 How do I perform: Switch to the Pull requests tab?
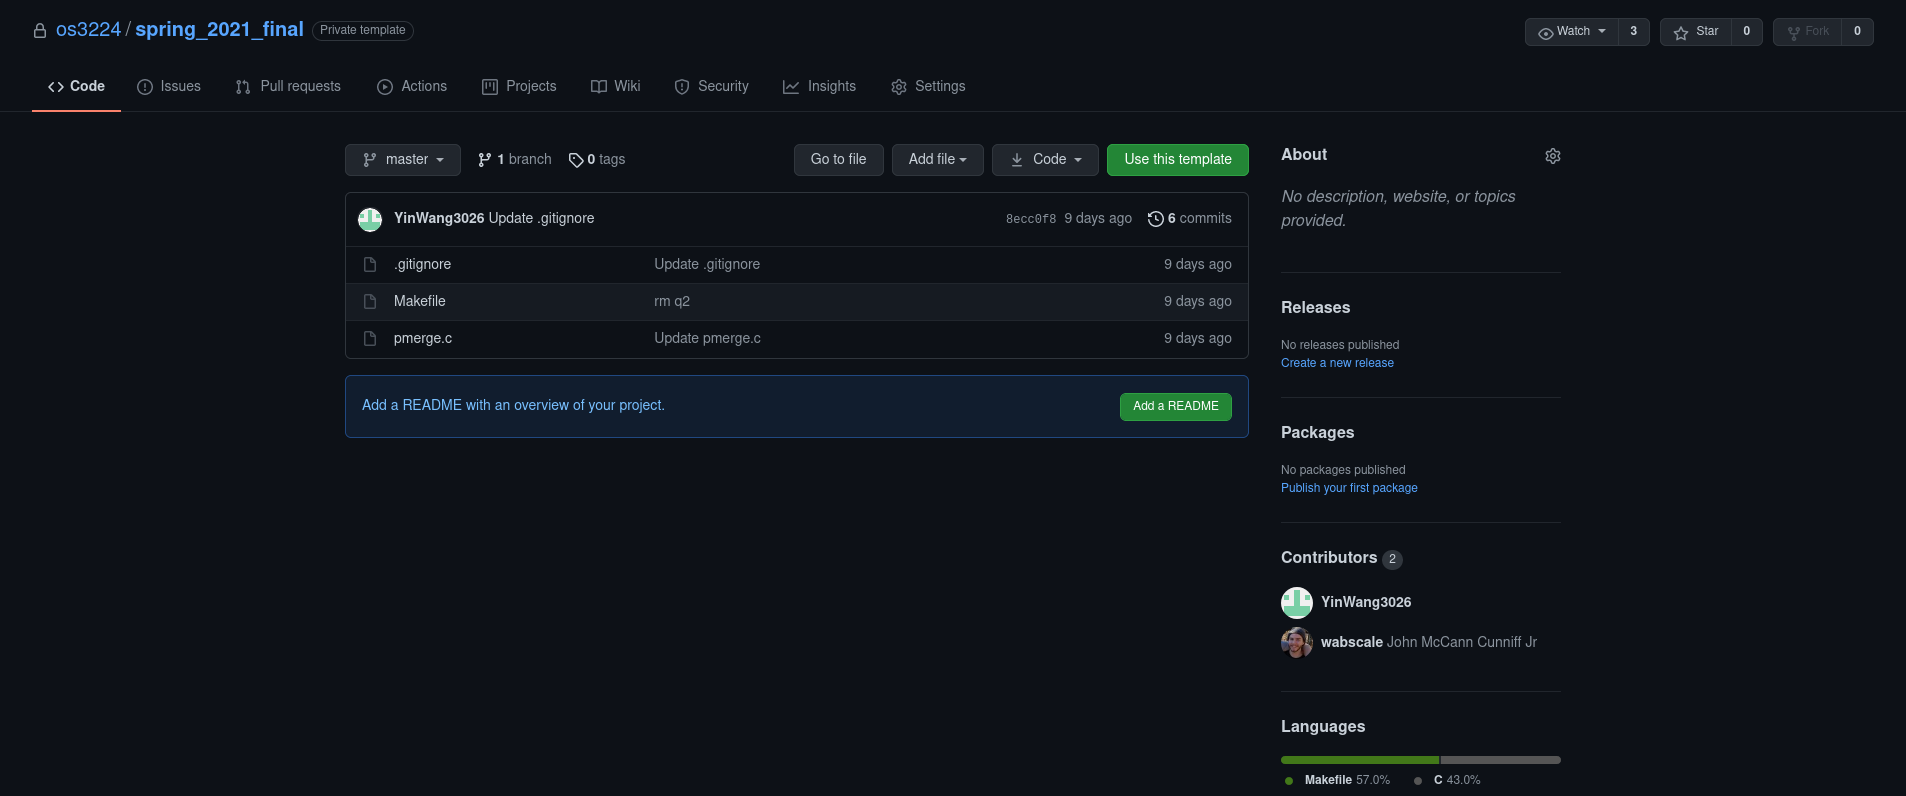click(x=288, y=87)
